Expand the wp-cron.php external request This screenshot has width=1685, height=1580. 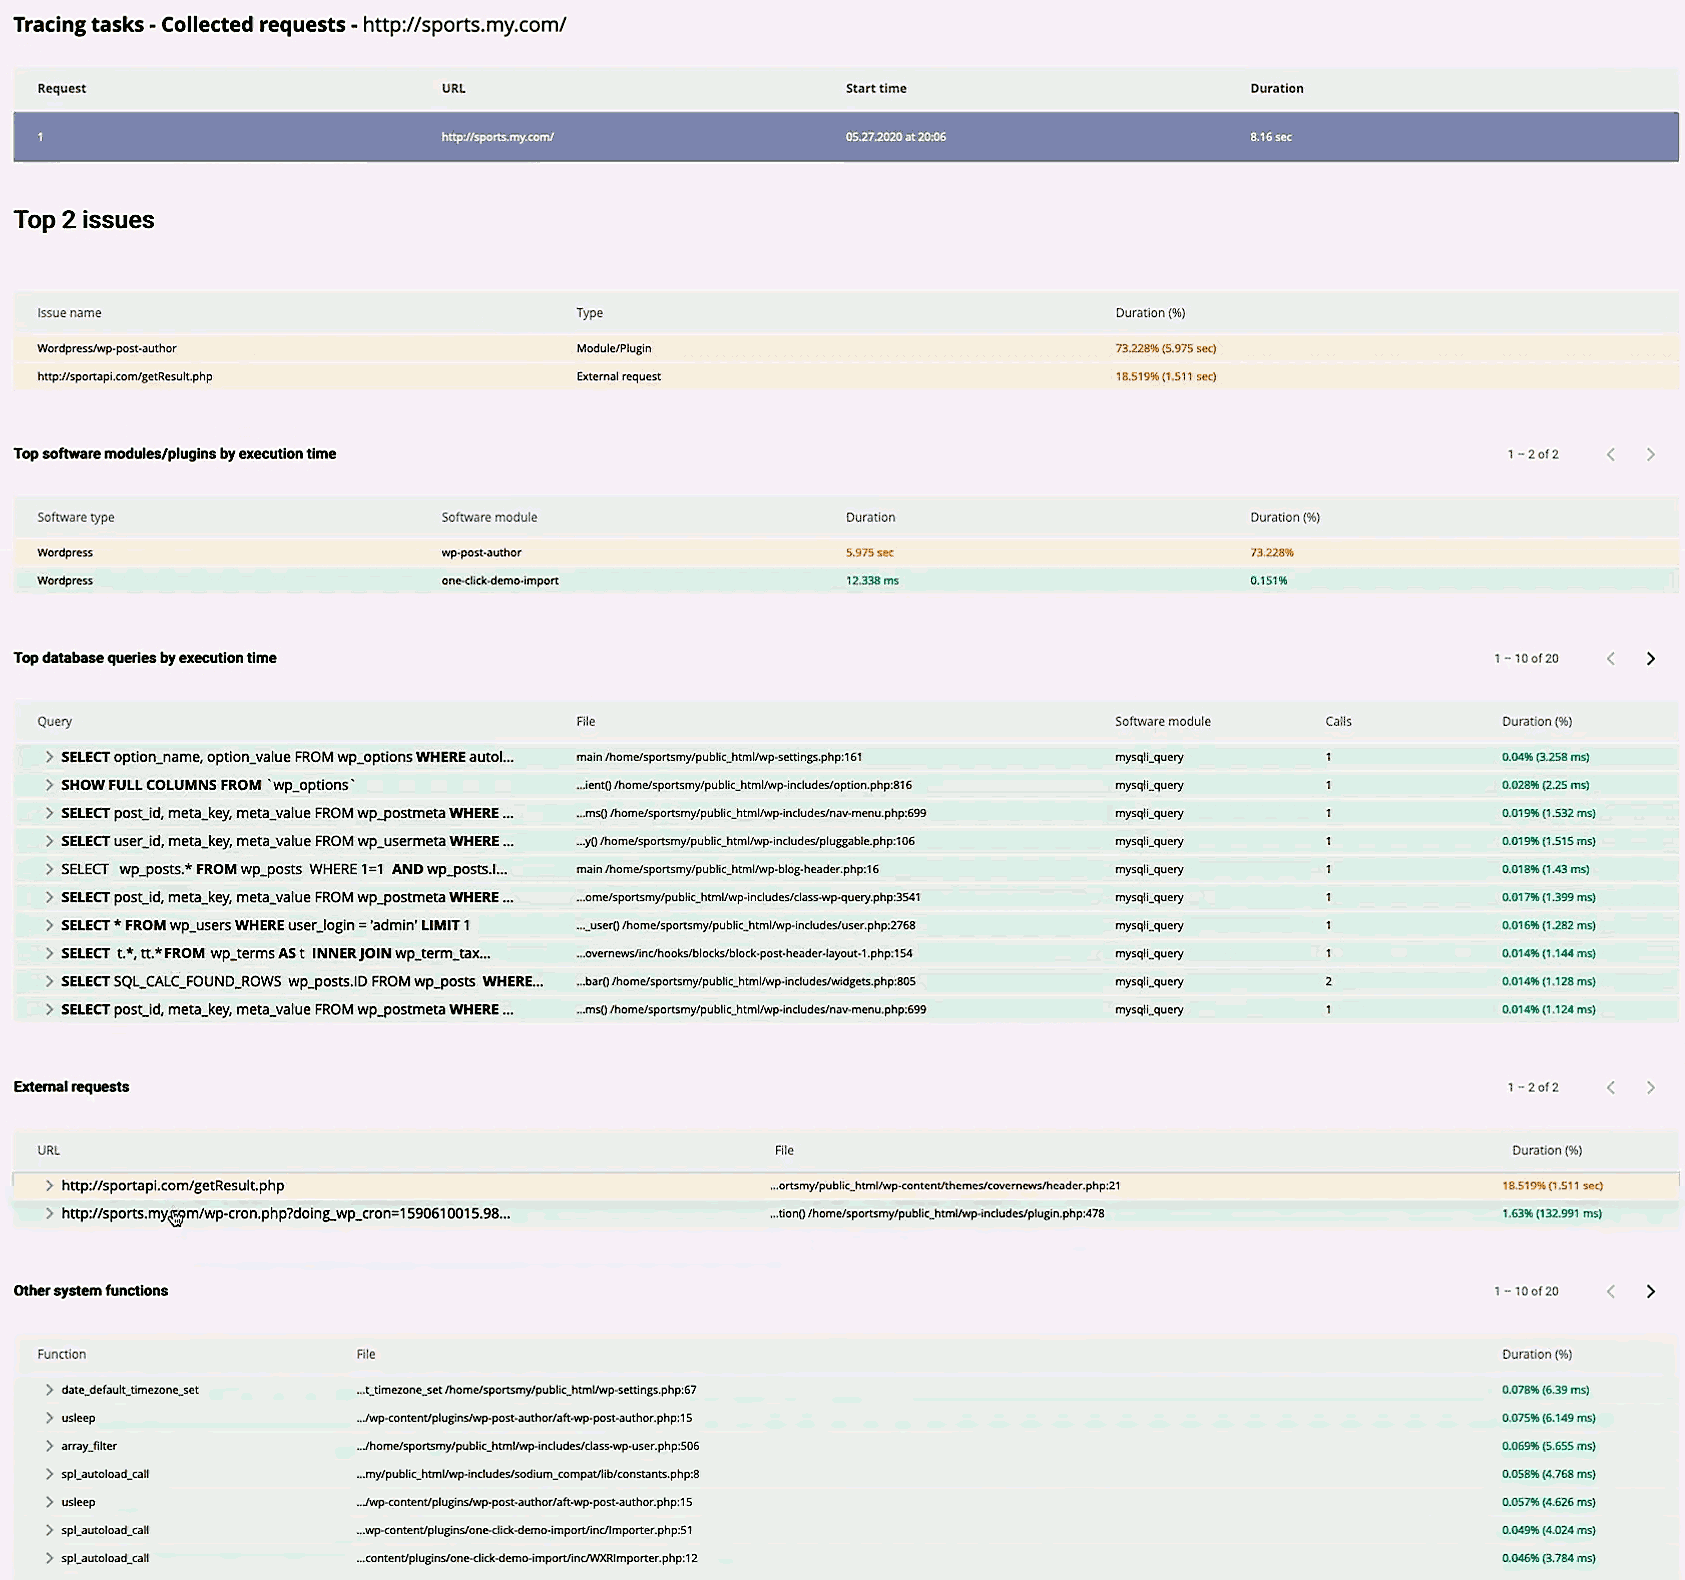point(48,1213)
